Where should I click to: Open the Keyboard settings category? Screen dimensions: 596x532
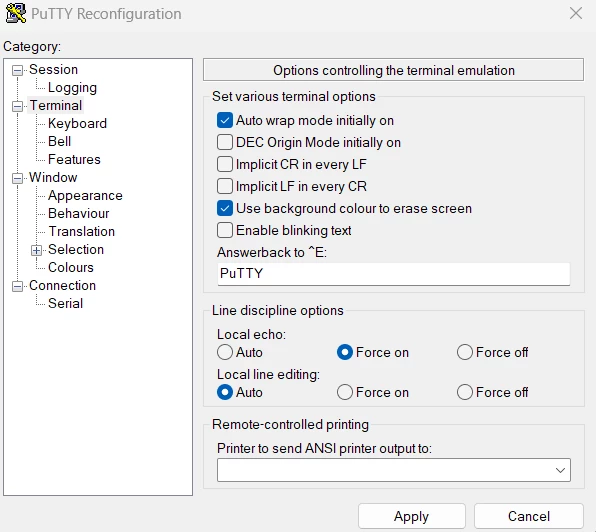coord(77,124)
